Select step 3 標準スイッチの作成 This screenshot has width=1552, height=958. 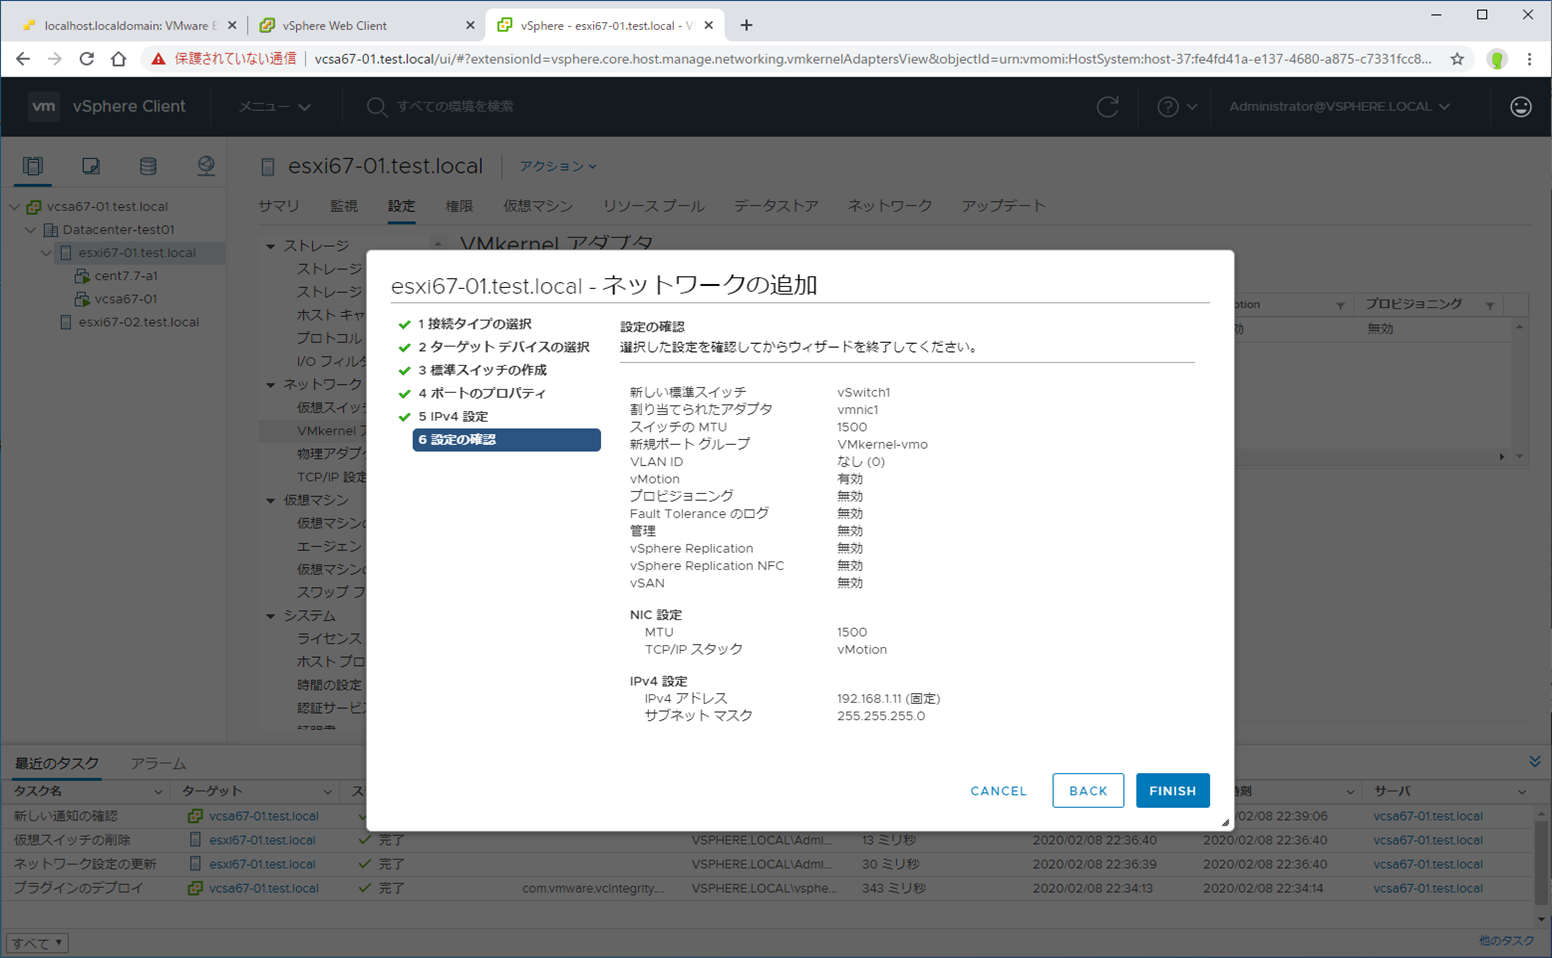point(482,370)
